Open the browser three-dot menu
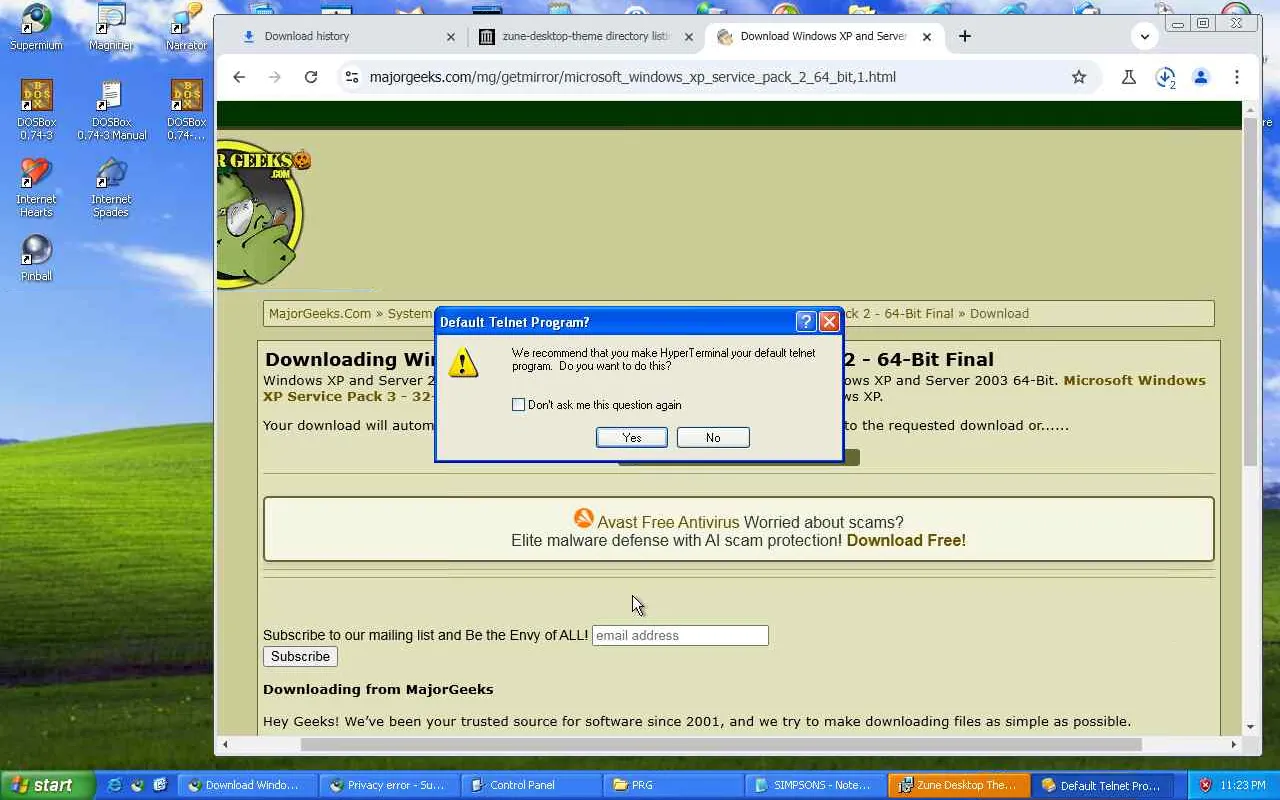The width and height of the screenshot is (1280, 800). tap(1237, 77)
